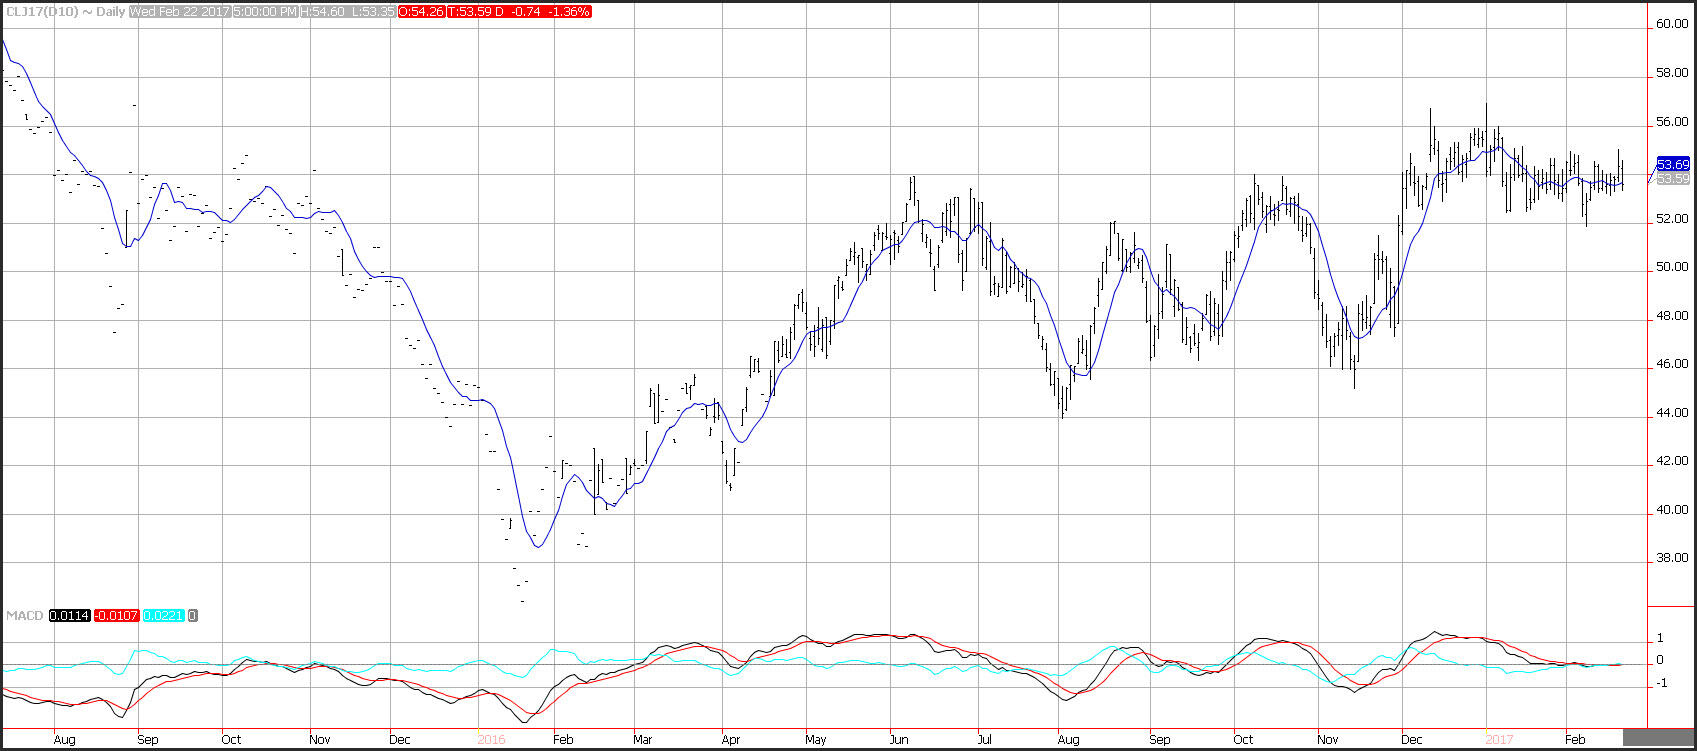The height and width of the screenshot is (751, 1697).
Task: Click the gray 0 box beside MACD values
Action: 193,615
